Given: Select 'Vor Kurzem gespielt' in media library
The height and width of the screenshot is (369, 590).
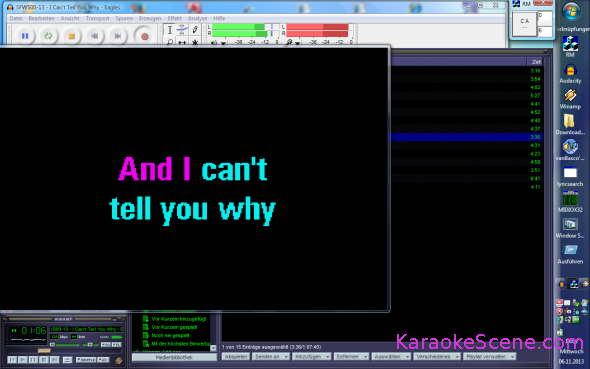Looking at the screenshot, I should click(x=174, y=327).
